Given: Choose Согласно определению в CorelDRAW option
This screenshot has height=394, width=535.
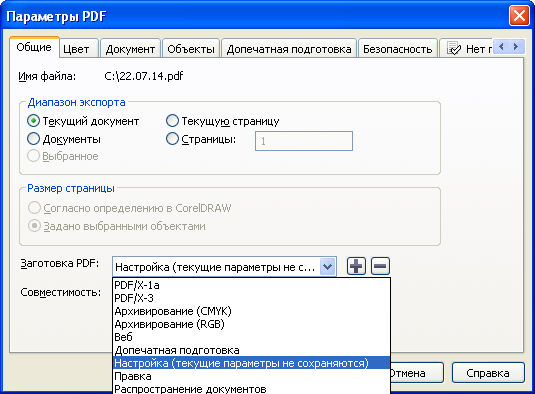Looking at the screenshot, I should (x=34, y=208).
